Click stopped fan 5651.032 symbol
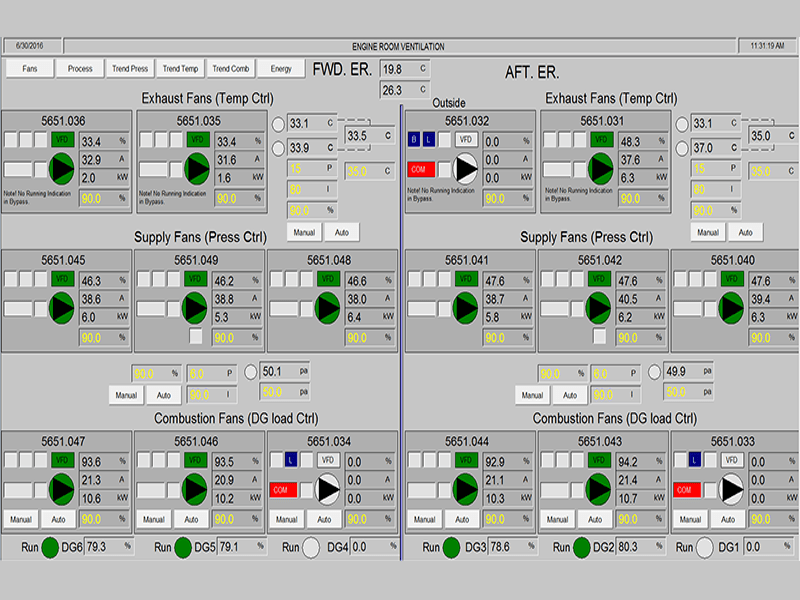 click(x=466, y=168)
